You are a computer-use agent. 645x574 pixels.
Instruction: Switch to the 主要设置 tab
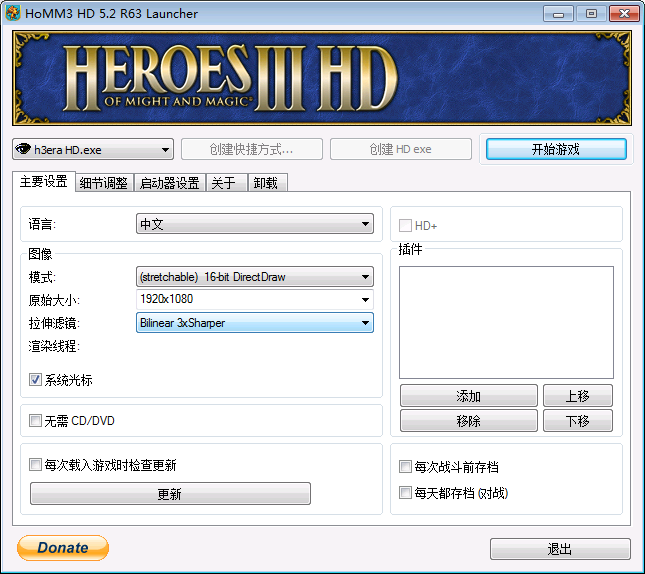click(x=44, y=181)
